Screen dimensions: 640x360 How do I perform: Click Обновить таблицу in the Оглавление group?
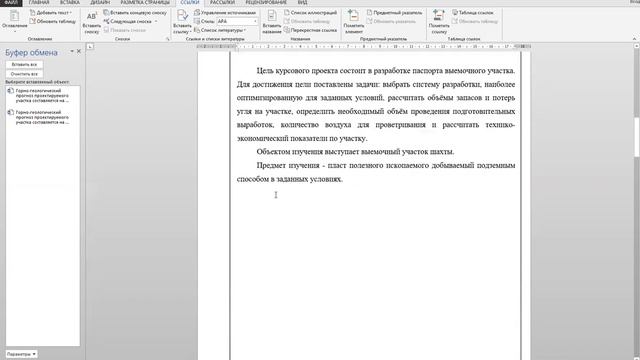point(53,21)
